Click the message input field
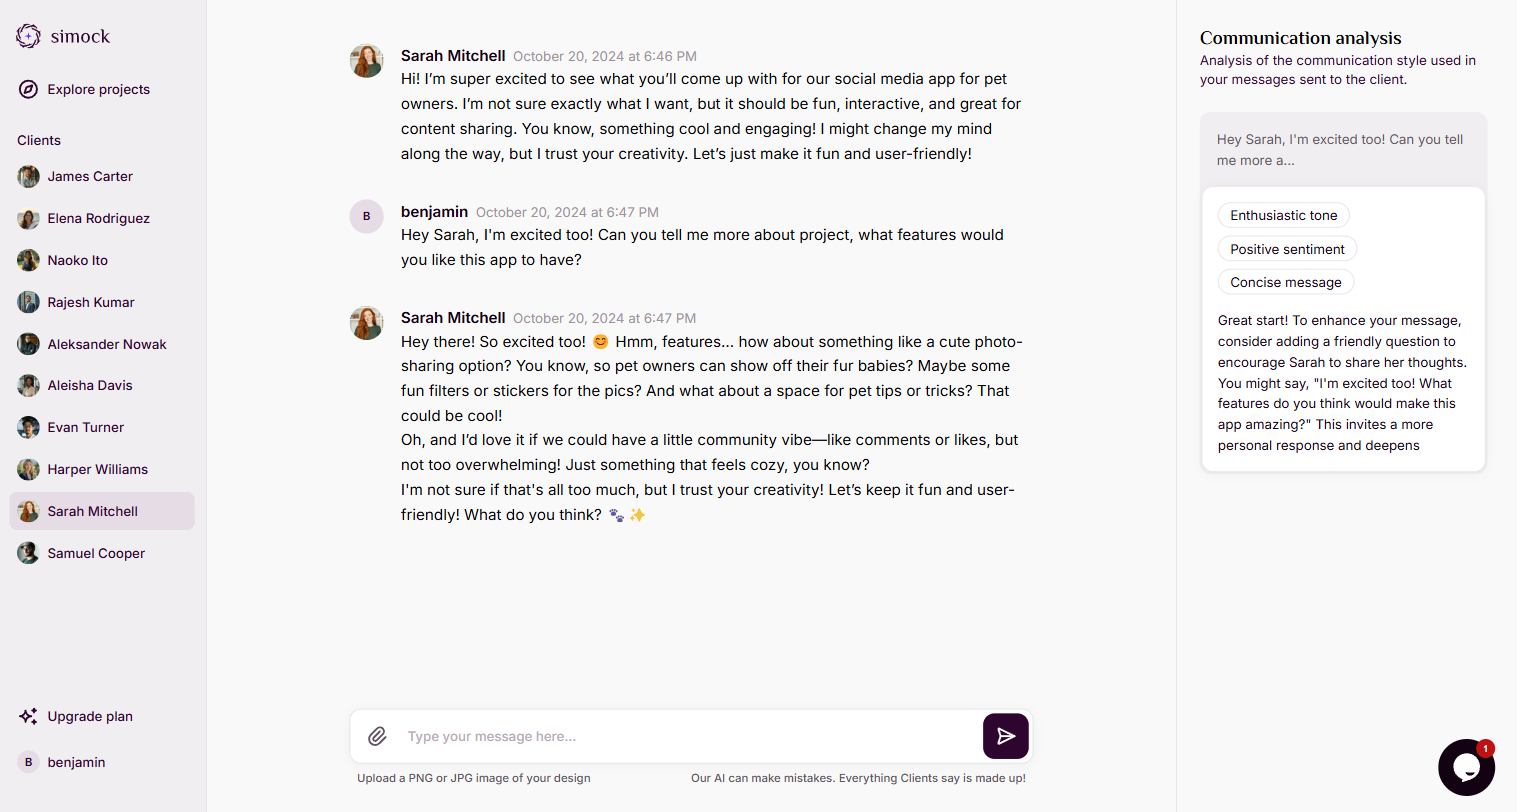This screenshot has height=812, width=1517. [650, 736]
